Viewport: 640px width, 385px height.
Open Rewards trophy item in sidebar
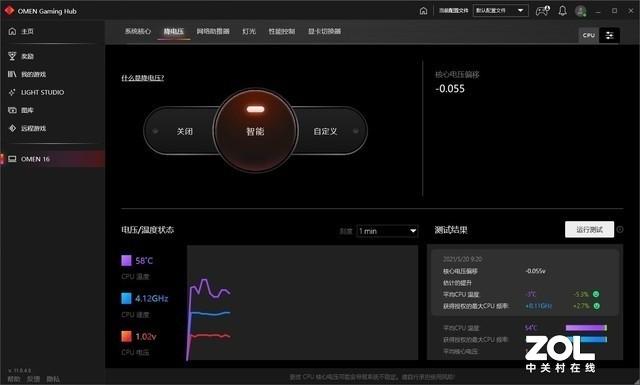point(21,56)
